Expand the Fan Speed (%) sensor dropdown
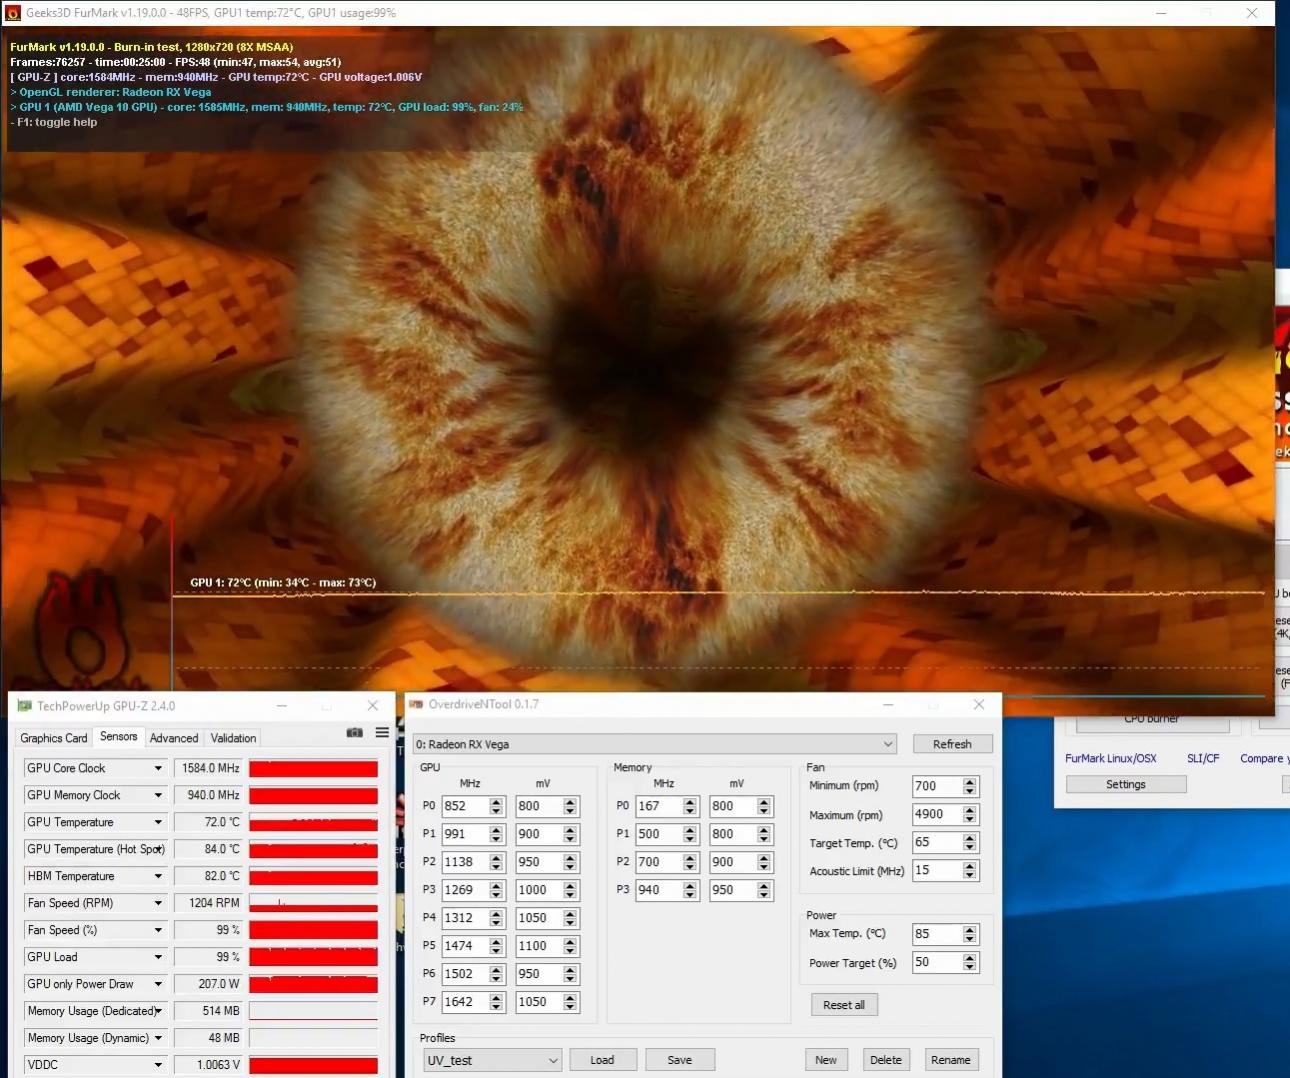The width and height of the screenshot is (1290, 1078). pos(158,930)
